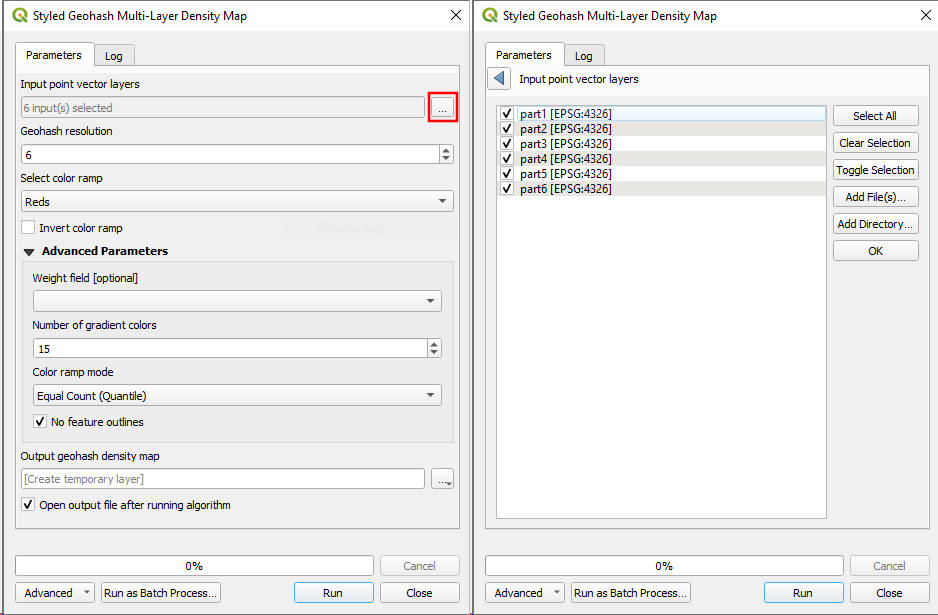Click the Geohash resolution spinner arrows
The height and width of the screenshot is (615, 938).
pyautogui.click(x=446, y=154)
